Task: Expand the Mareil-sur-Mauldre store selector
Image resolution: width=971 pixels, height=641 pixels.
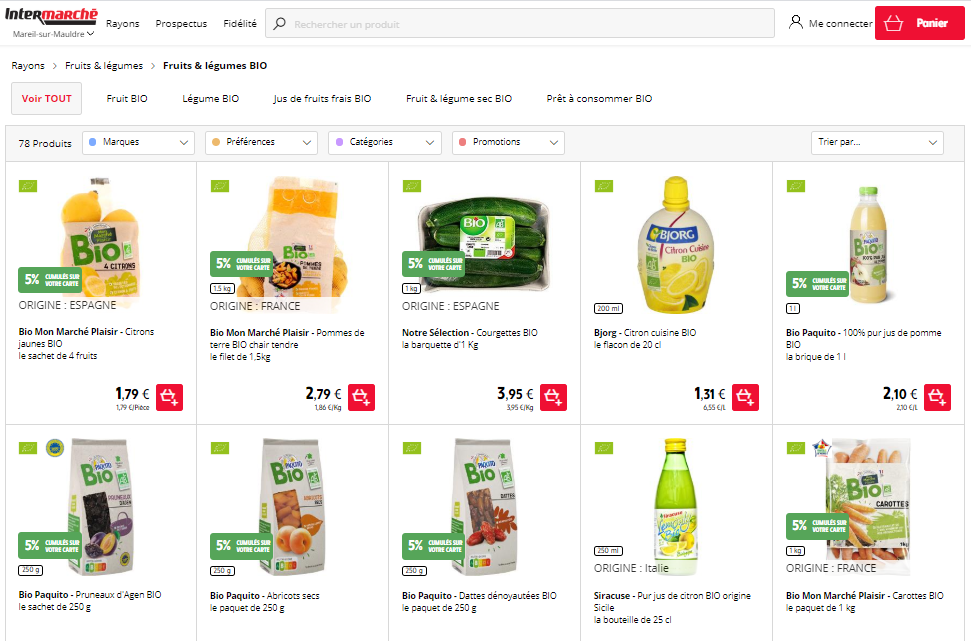Action: [53, 34]
